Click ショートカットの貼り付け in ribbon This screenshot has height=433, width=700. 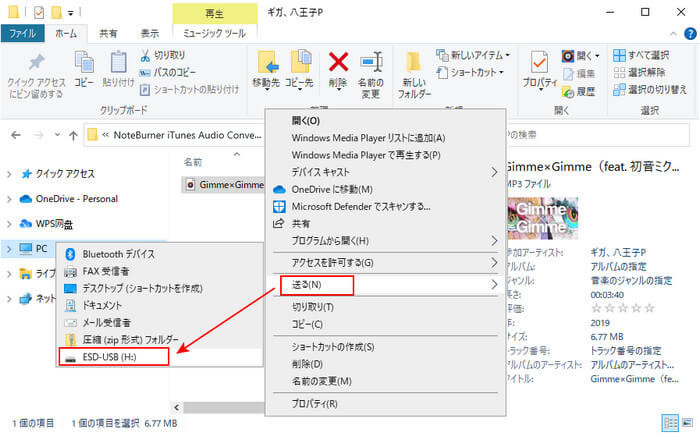click(189, 90)
